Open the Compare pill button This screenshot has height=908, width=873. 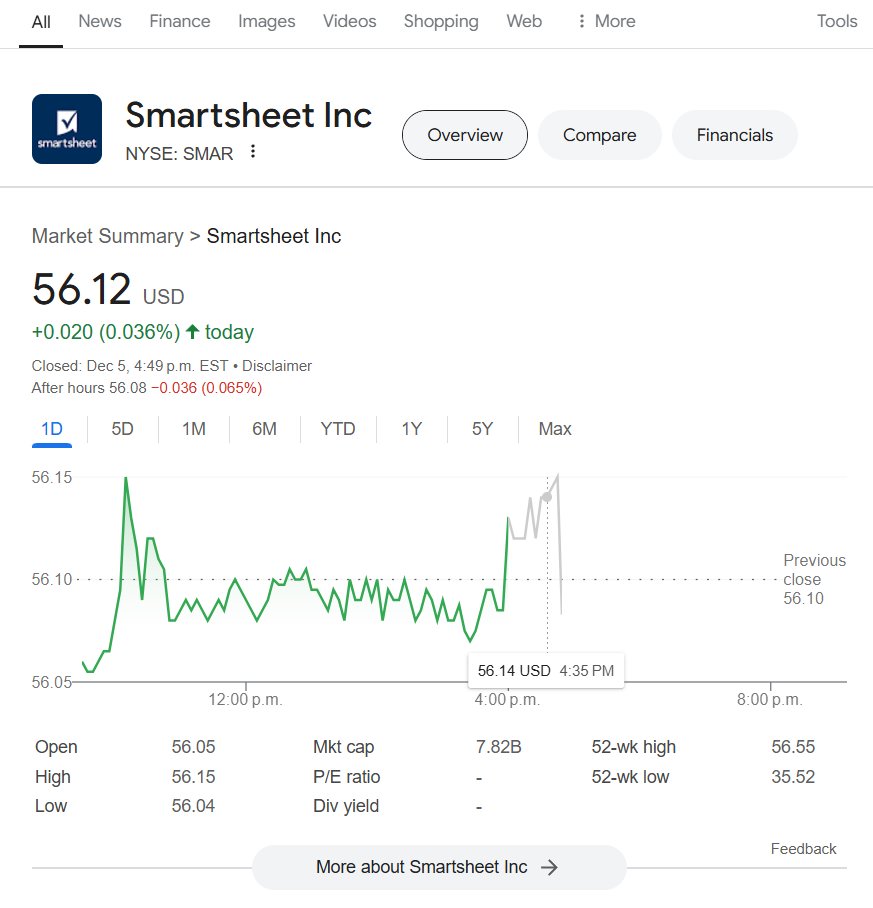pyautogui.click(x=599, y=135)
